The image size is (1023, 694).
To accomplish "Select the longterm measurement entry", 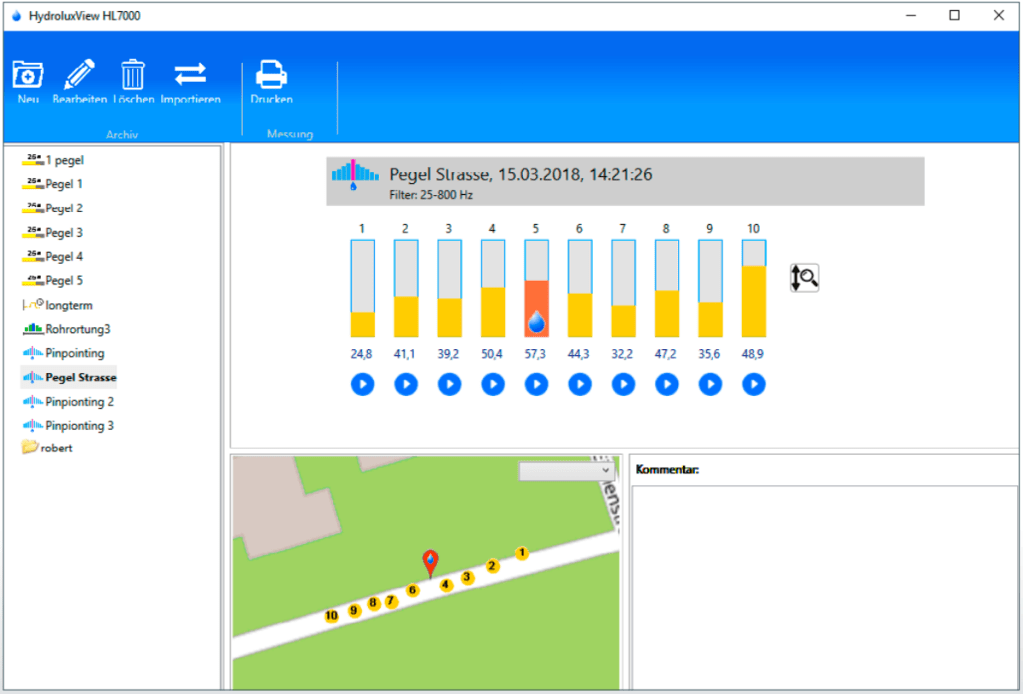I will tap(68, 305).
